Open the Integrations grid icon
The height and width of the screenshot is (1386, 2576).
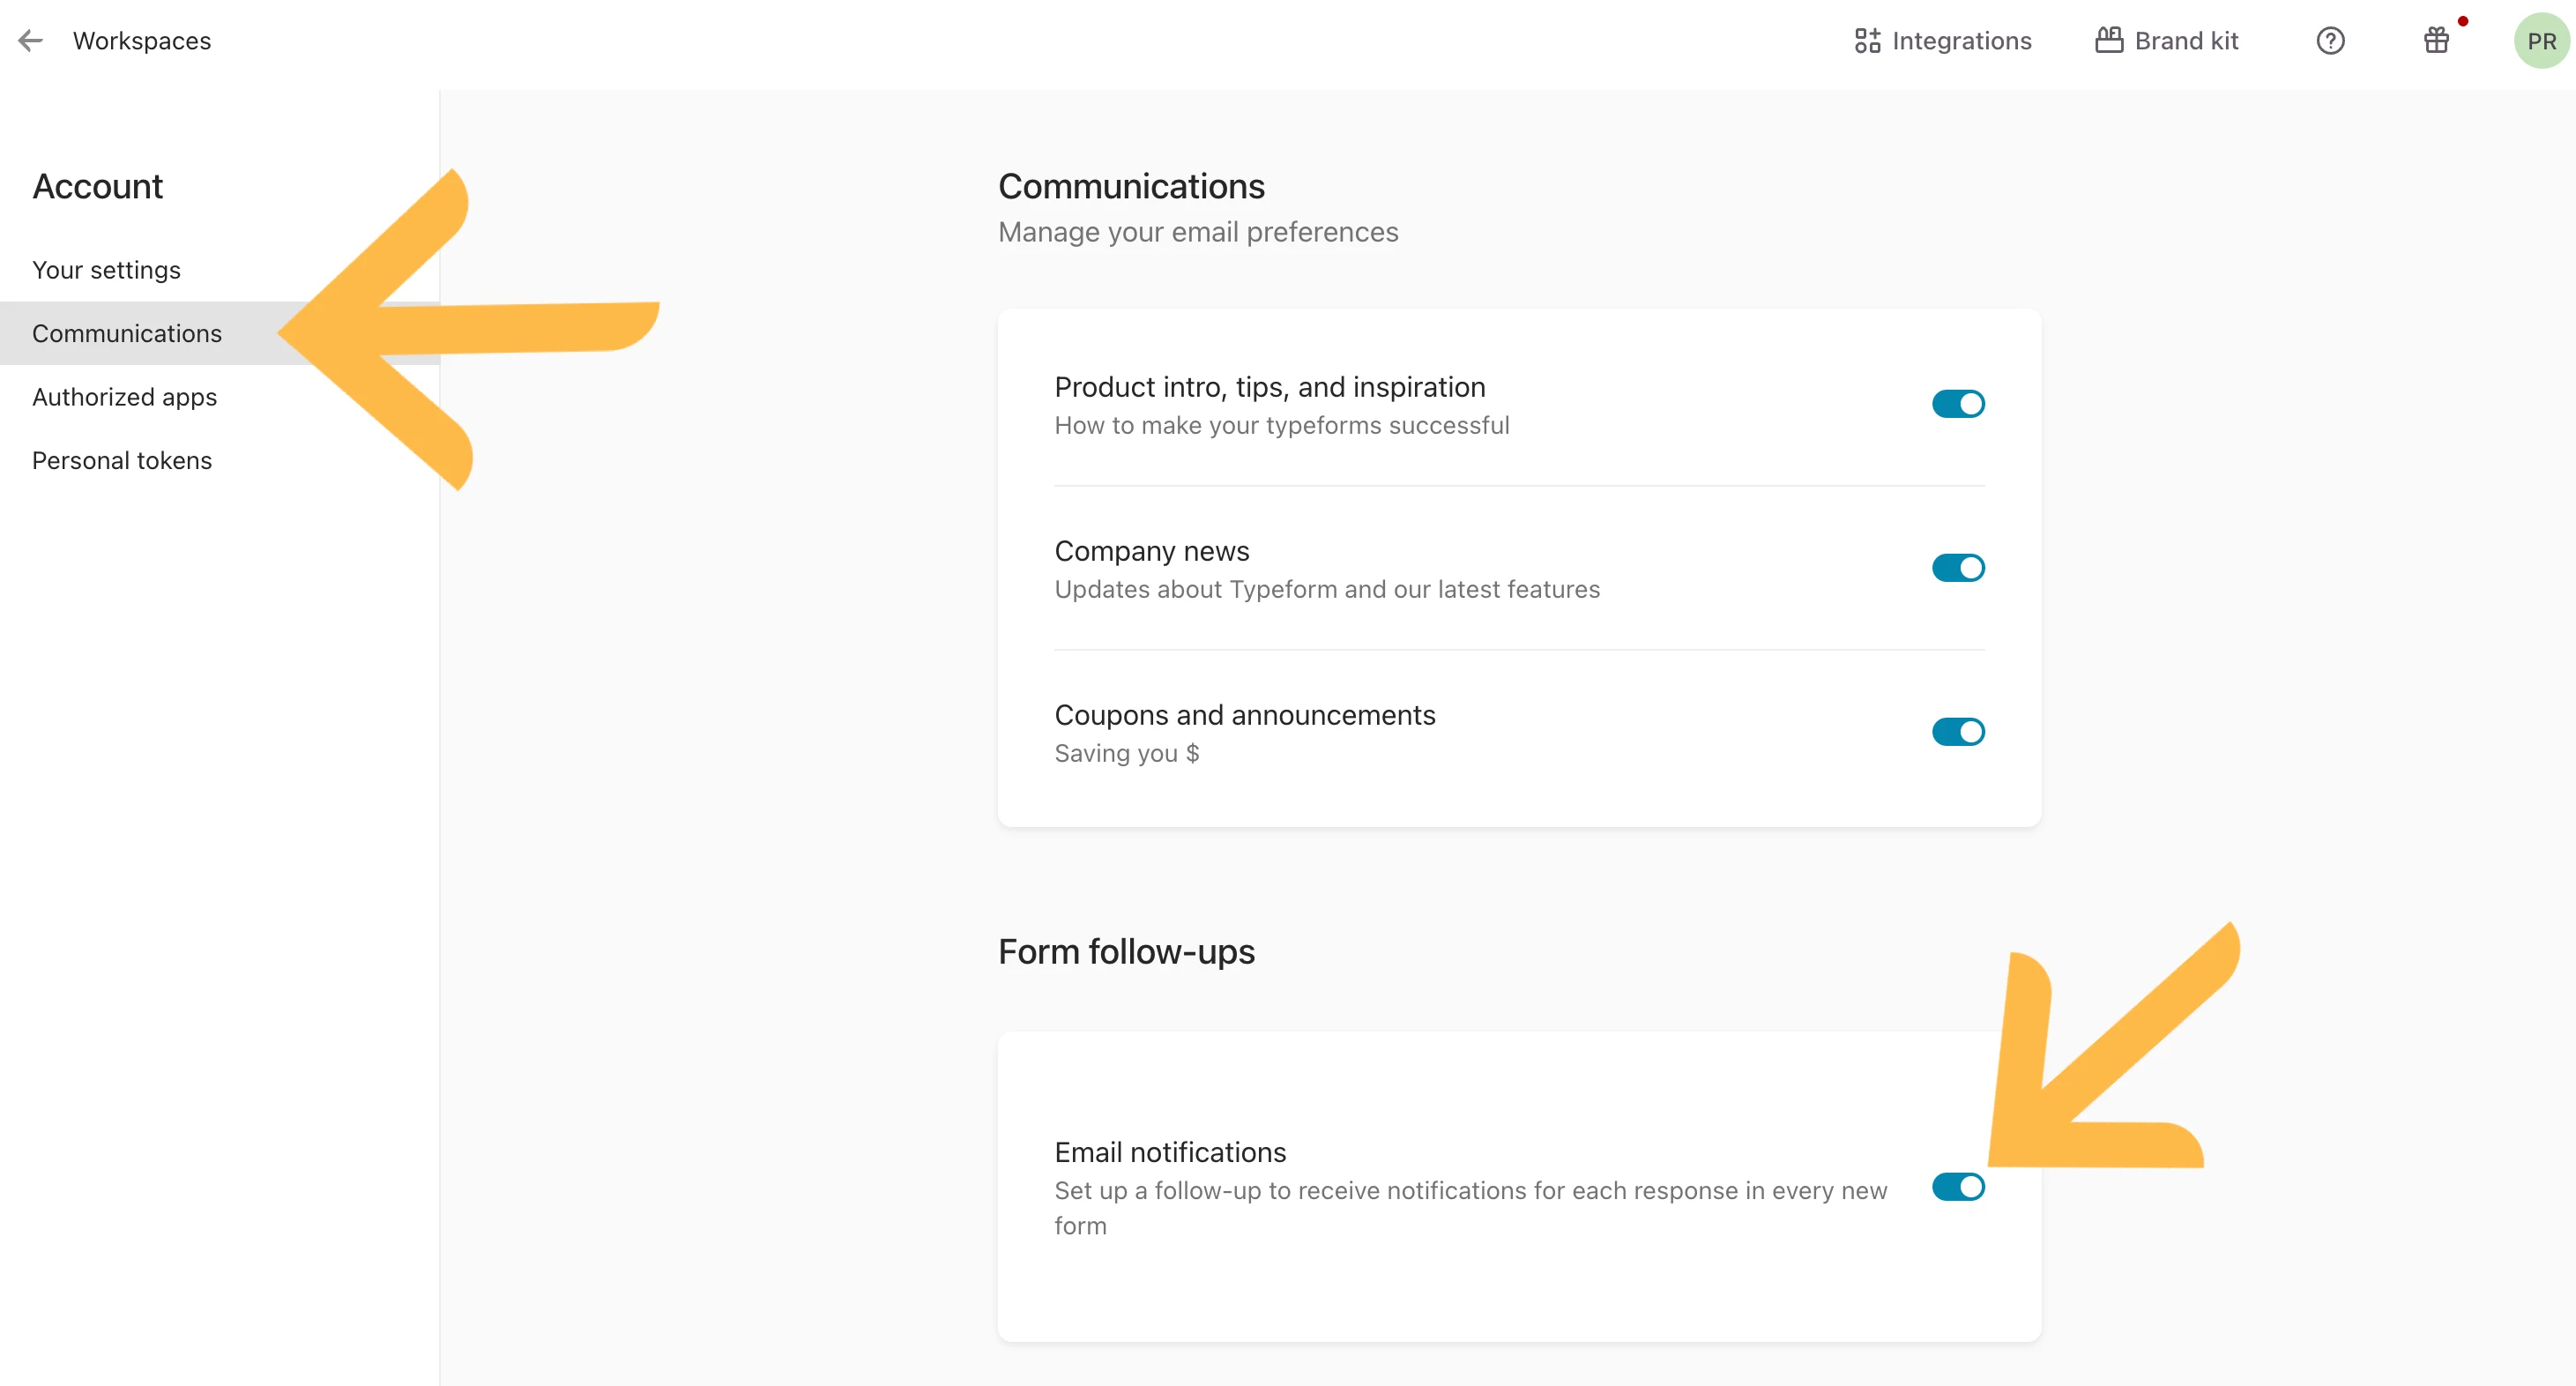[x=1867, y=41]
